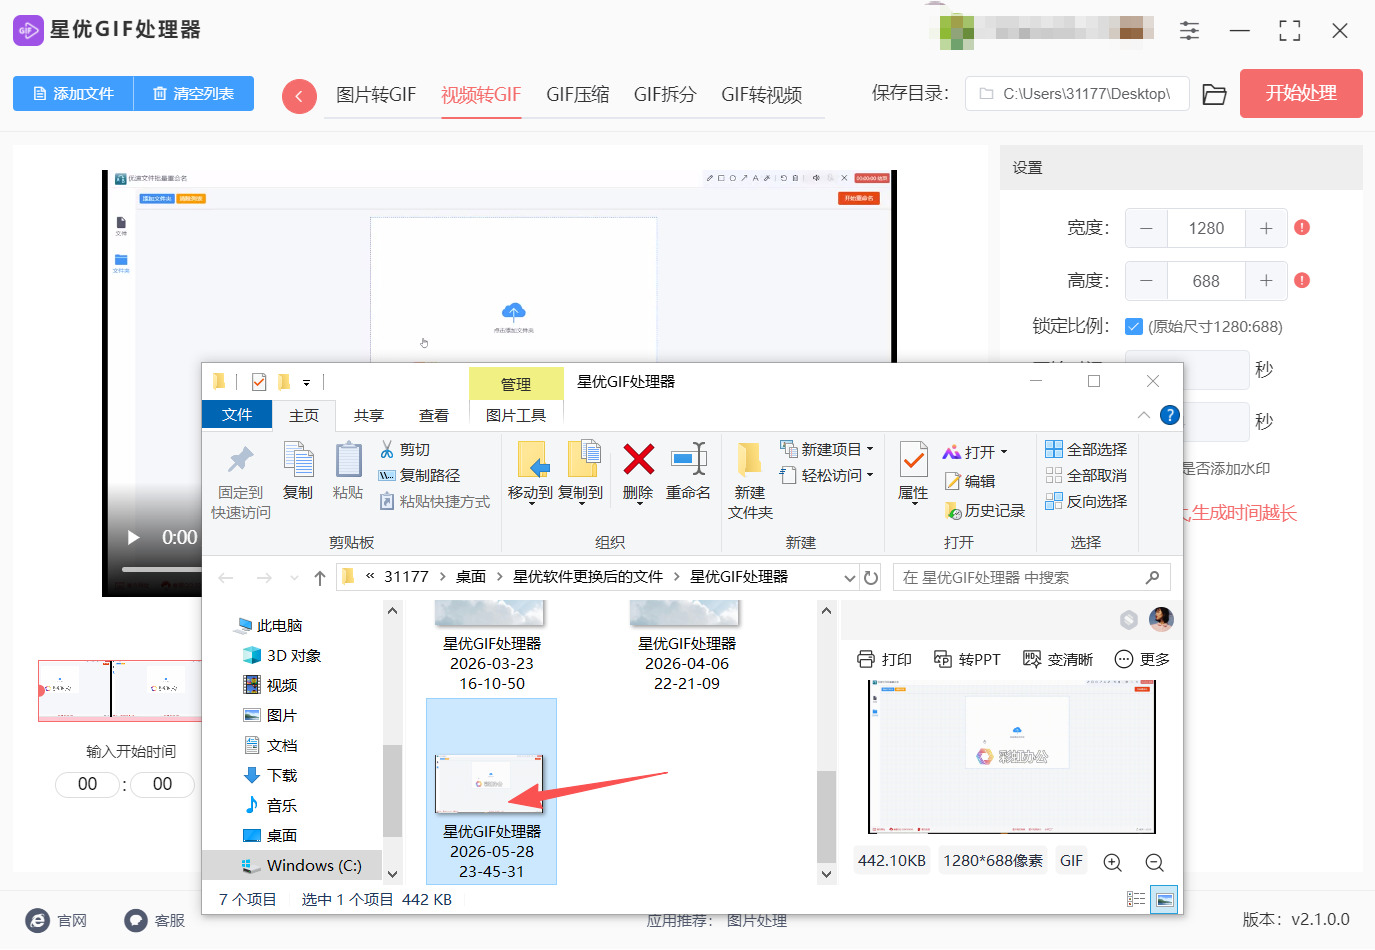Open the 文件 tab in Explorer ribbon
This screenshot has width=1375, height=950.
[x=237, y=415]
